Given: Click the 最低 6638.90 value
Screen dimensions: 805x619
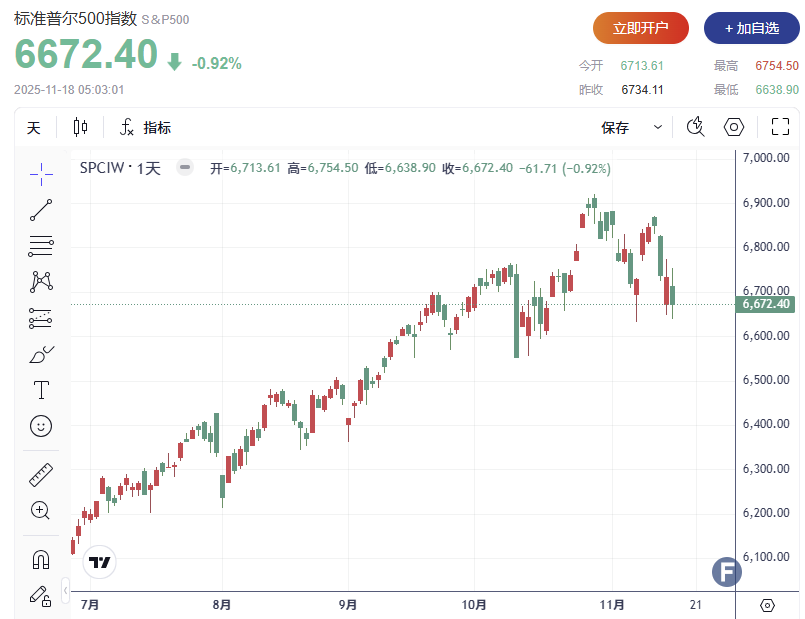Looking at the screenshot, I should [777, 90].
